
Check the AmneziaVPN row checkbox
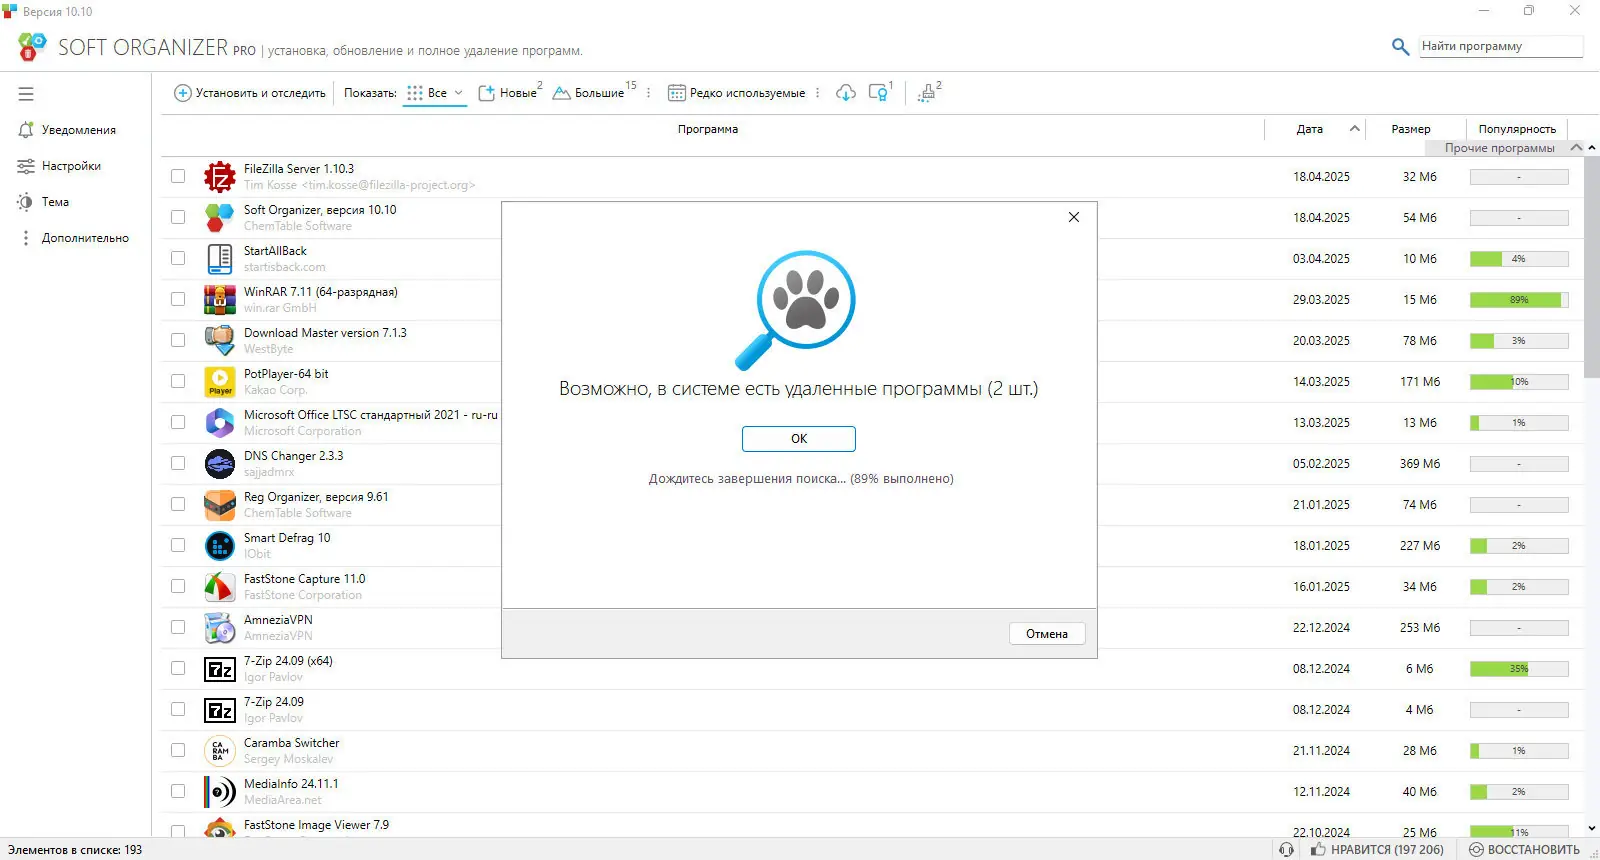pos(178,628)
